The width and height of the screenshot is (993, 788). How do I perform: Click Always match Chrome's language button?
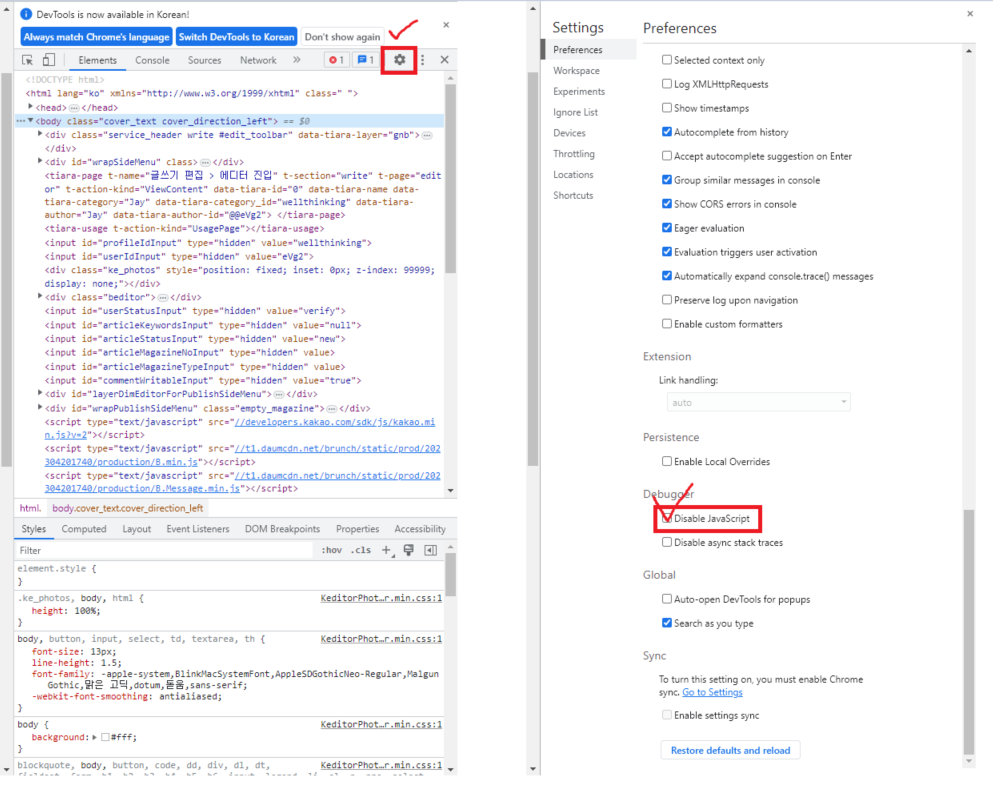coord(96,37)
